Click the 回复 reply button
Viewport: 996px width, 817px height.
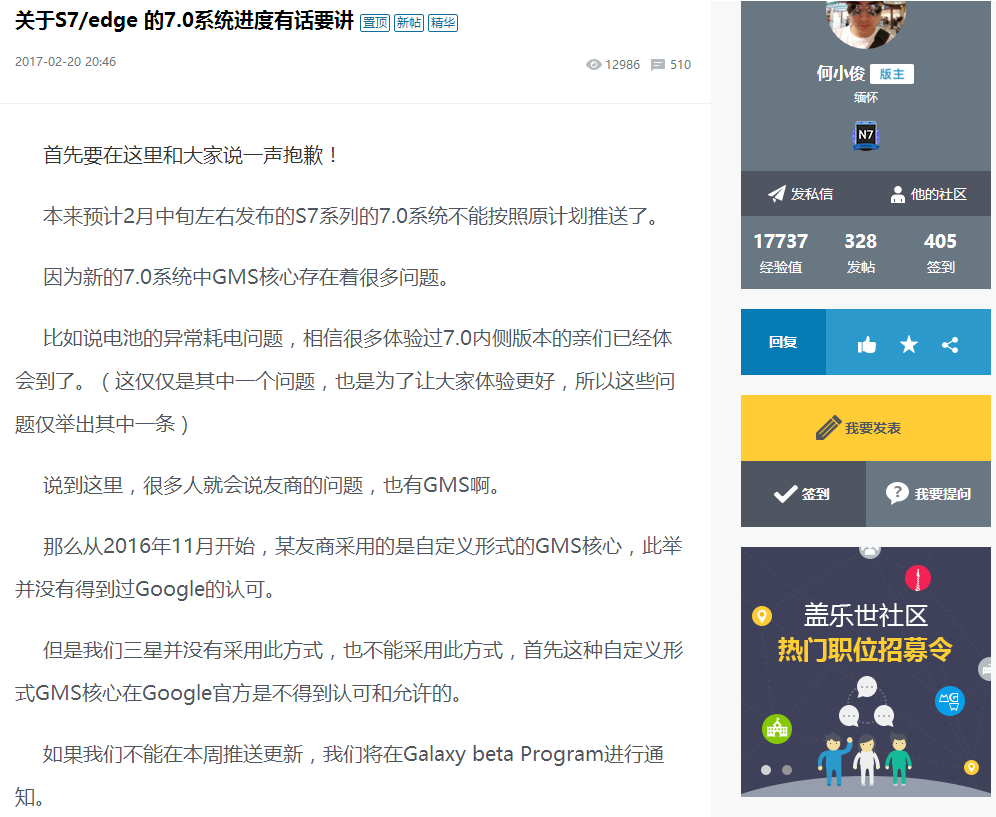click(783, 342)
